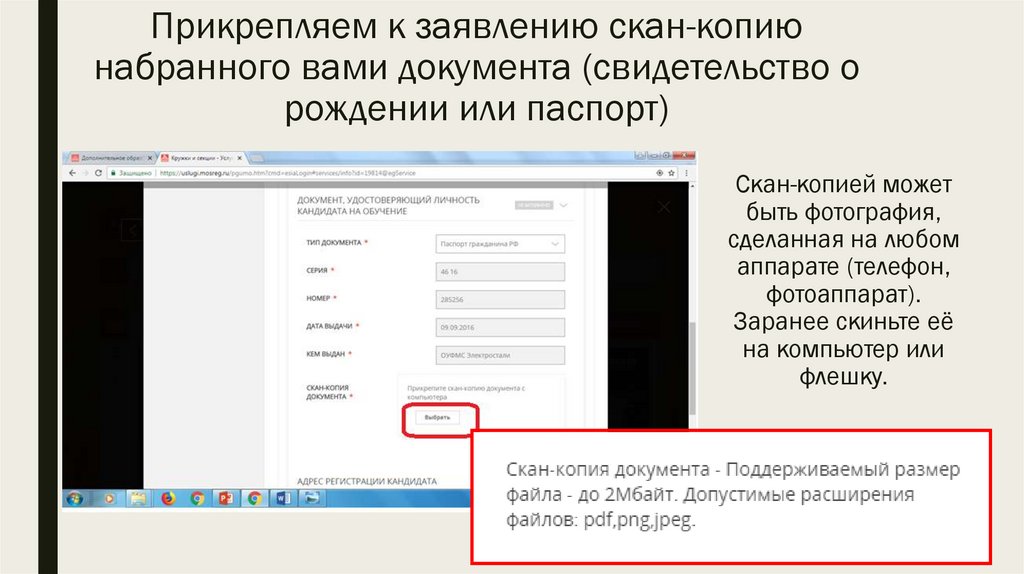Screen dimensions: 1024x574
Task: Click the browser Back arrow
Action: (x=72, y=173)
